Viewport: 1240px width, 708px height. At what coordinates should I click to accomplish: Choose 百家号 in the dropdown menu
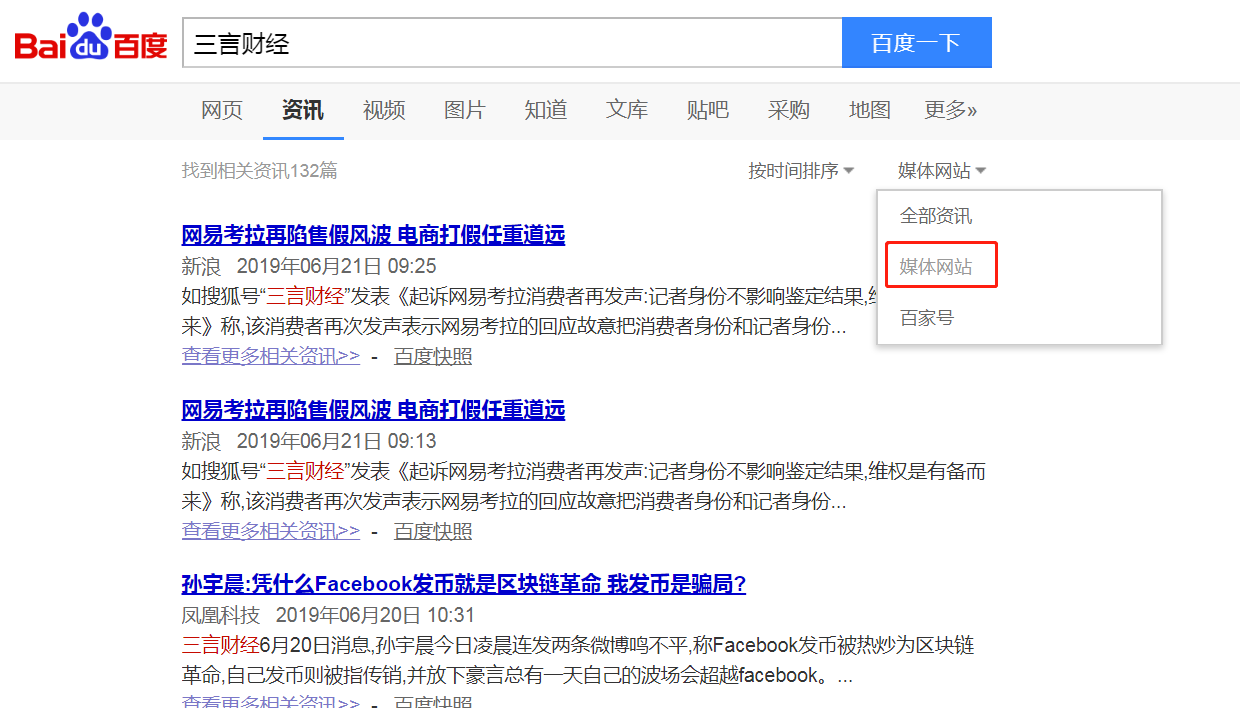tap(927, 318)
